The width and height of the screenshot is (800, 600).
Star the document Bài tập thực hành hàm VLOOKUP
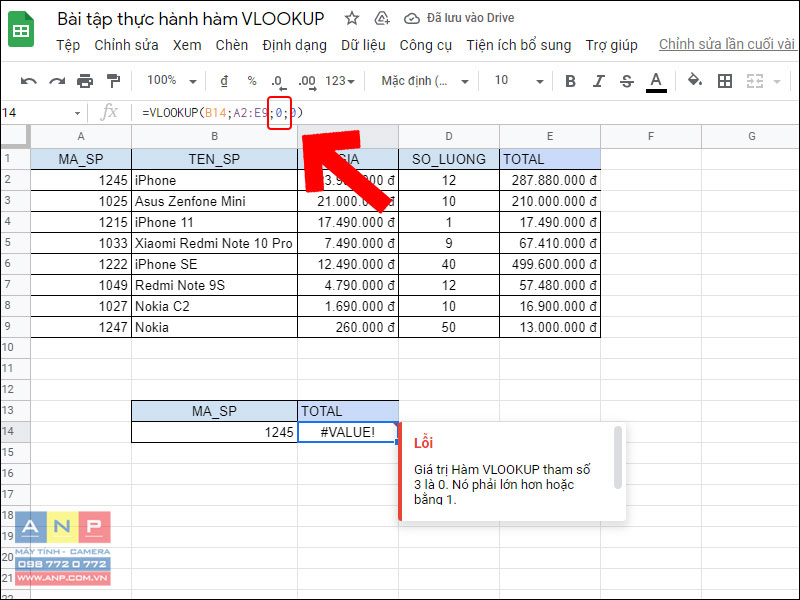(352, 19)
